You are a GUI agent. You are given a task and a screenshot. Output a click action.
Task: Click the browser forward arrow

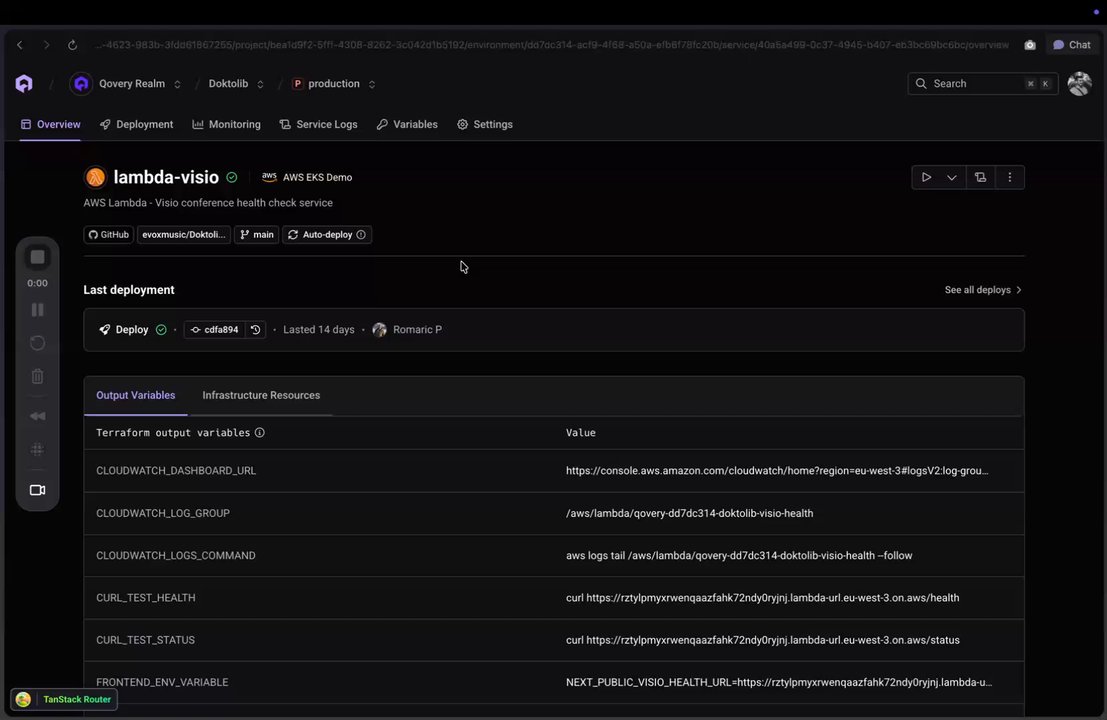(46, 44)
